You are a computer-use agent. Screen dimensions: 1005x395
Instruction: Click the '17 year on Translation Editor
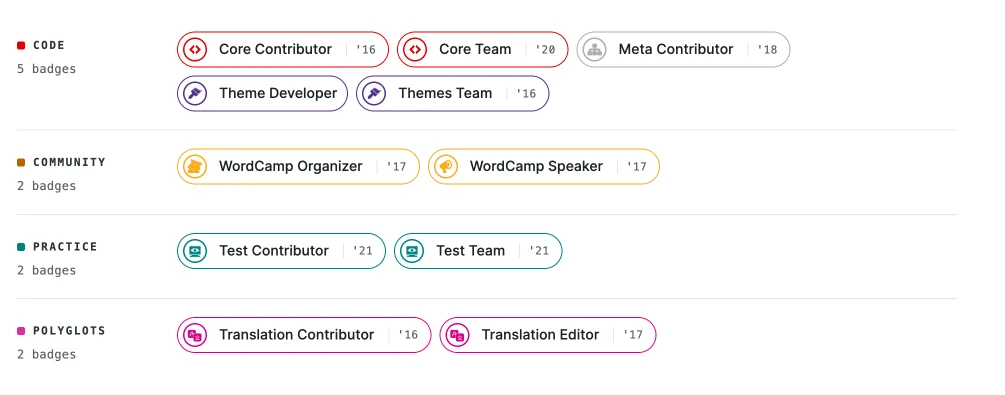pyautogui.click(x=633, y=335)
